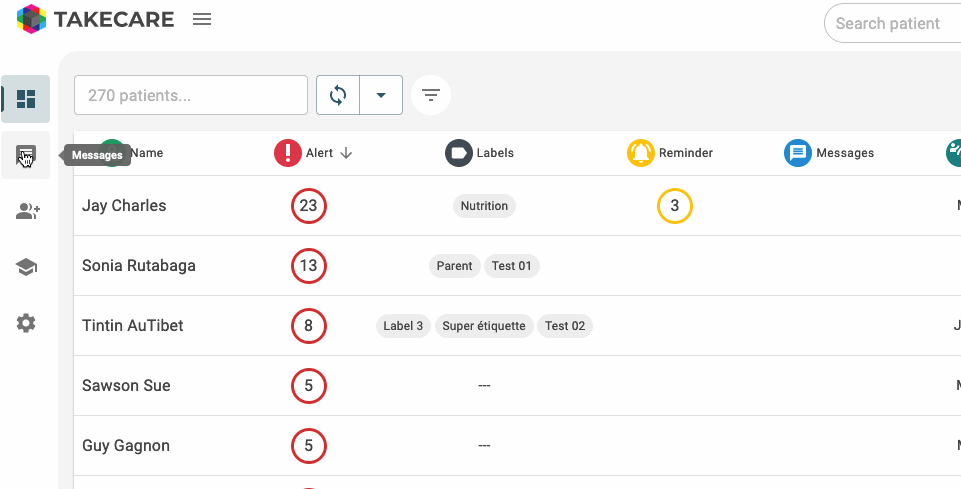Click Sonia Rutabaga's 13 alerts badge
Viewport: 961px width, 489px height.
[308, 266]
